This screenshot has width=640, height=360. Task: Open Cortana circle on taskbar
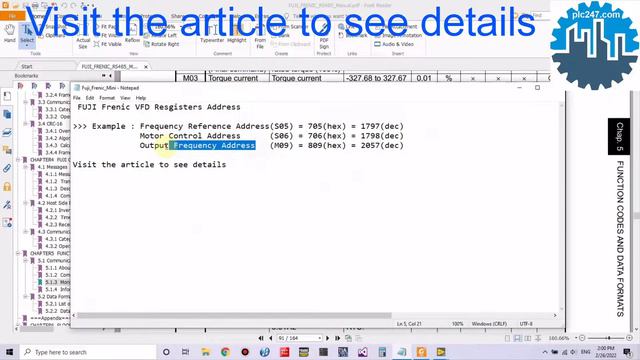(x=166, y=352)
